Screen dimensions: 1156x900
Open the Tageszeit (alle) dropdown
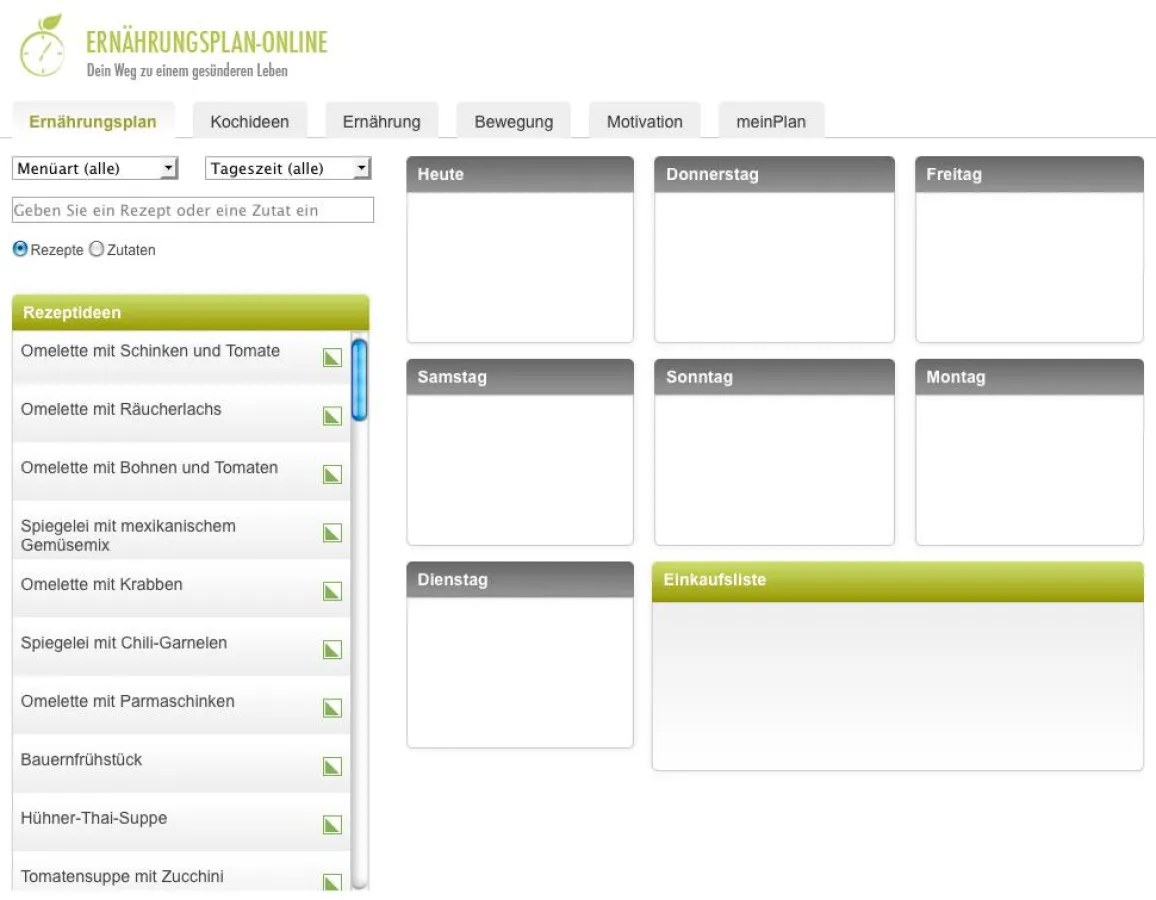288,169
